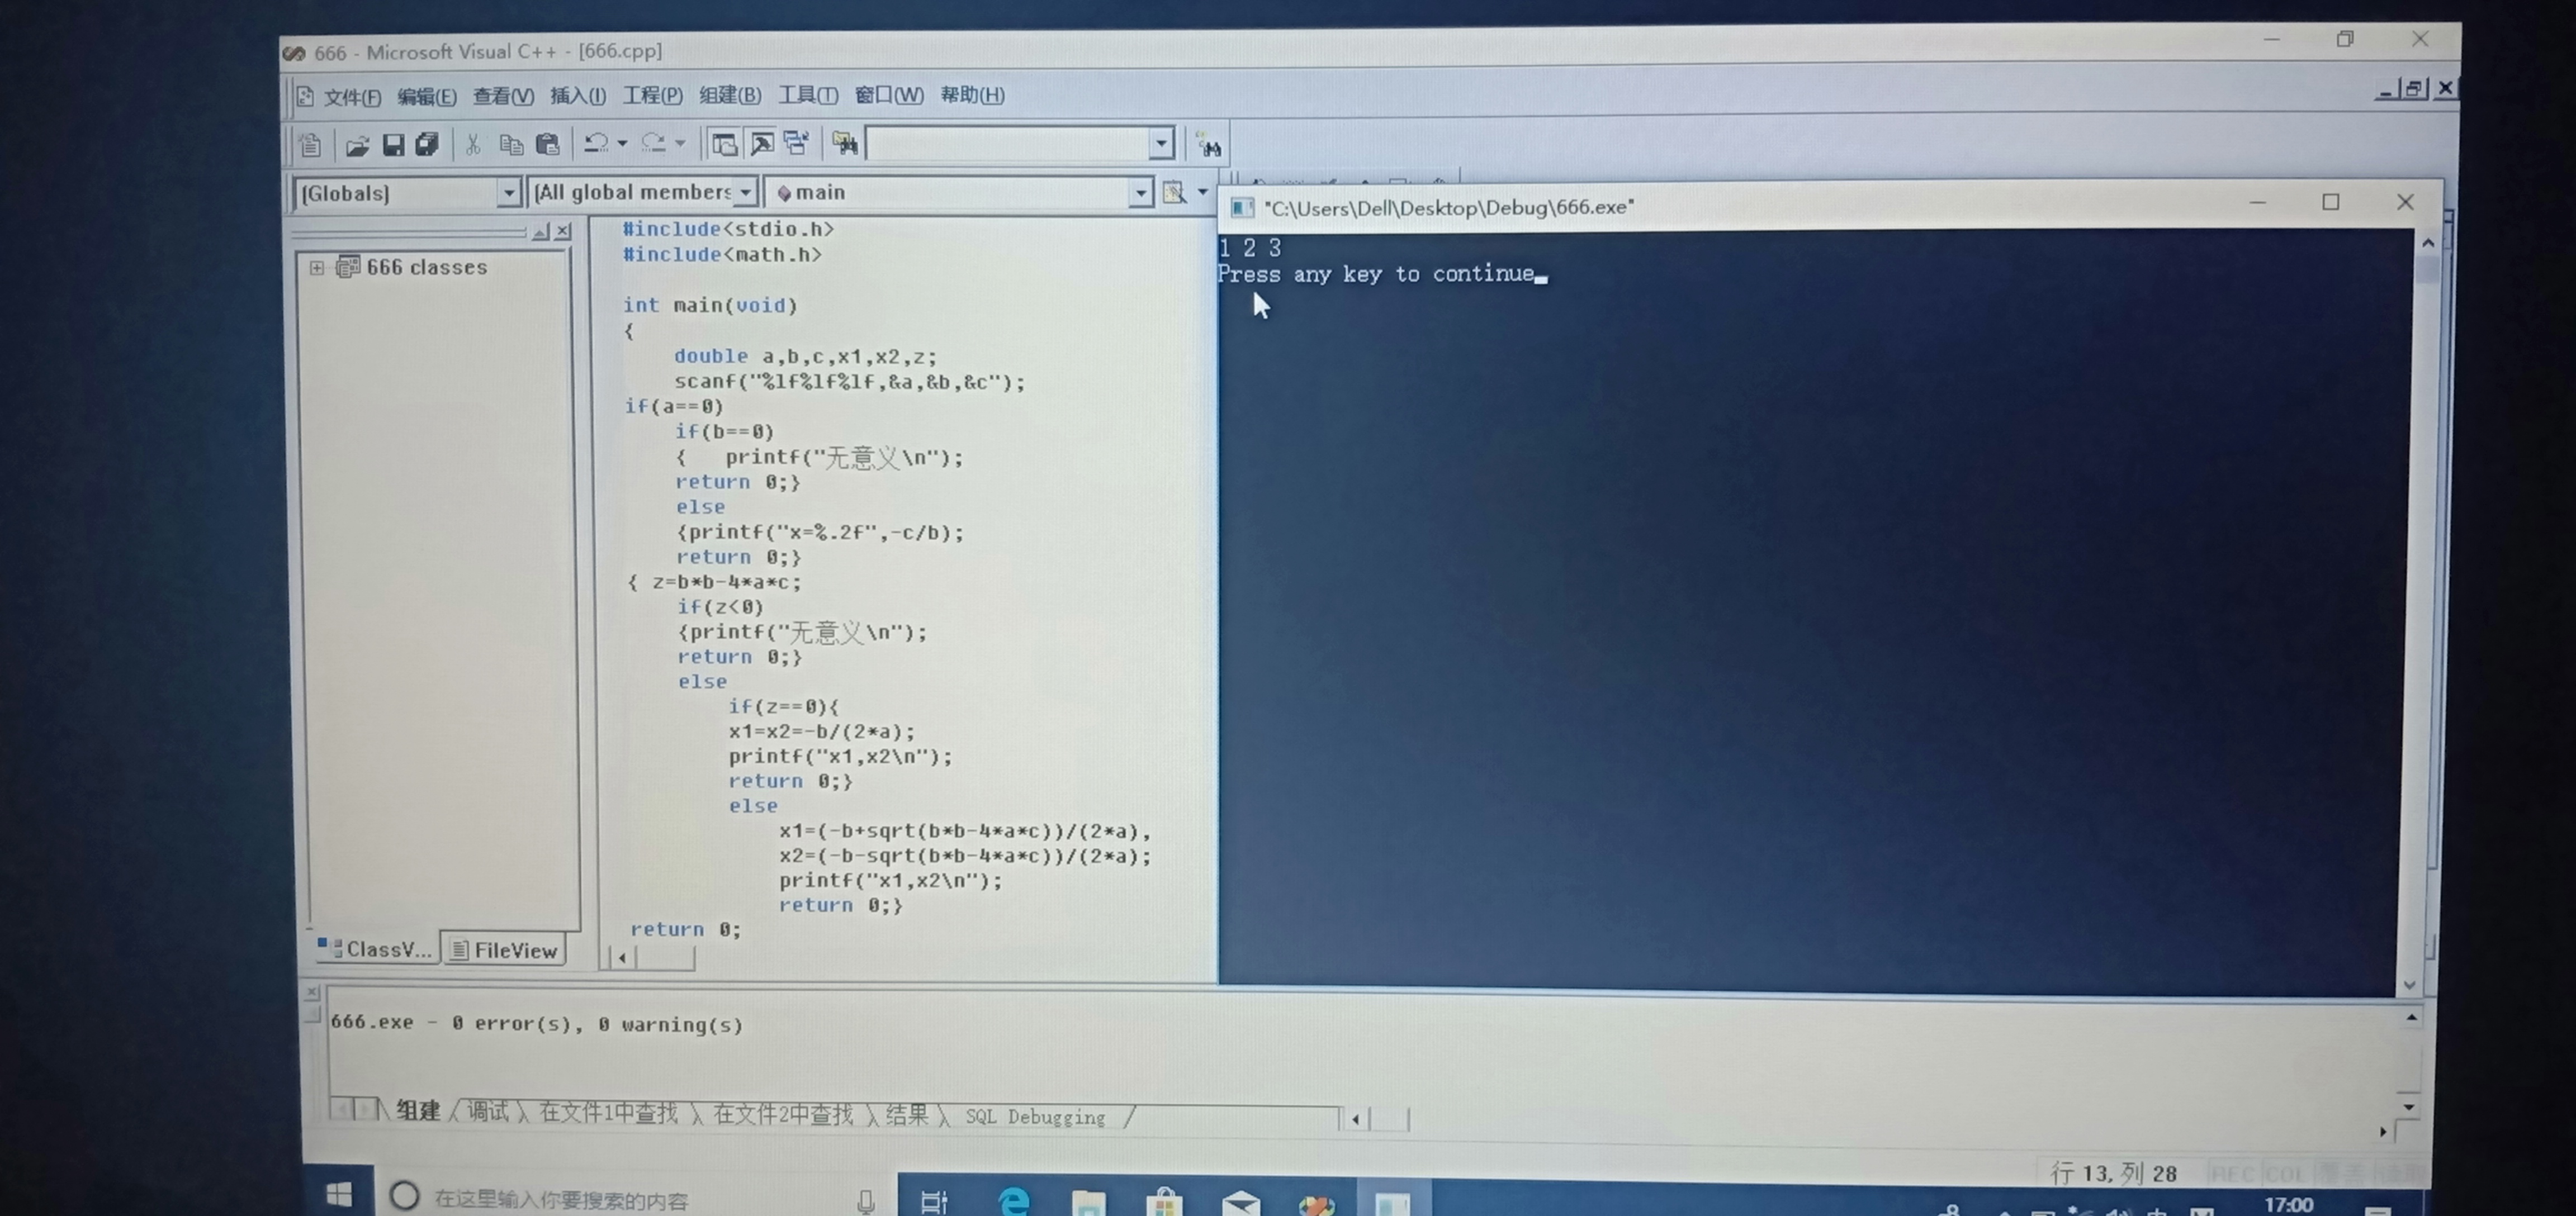Click the Search binoculars icon at toolbar end

point(1209,147)
